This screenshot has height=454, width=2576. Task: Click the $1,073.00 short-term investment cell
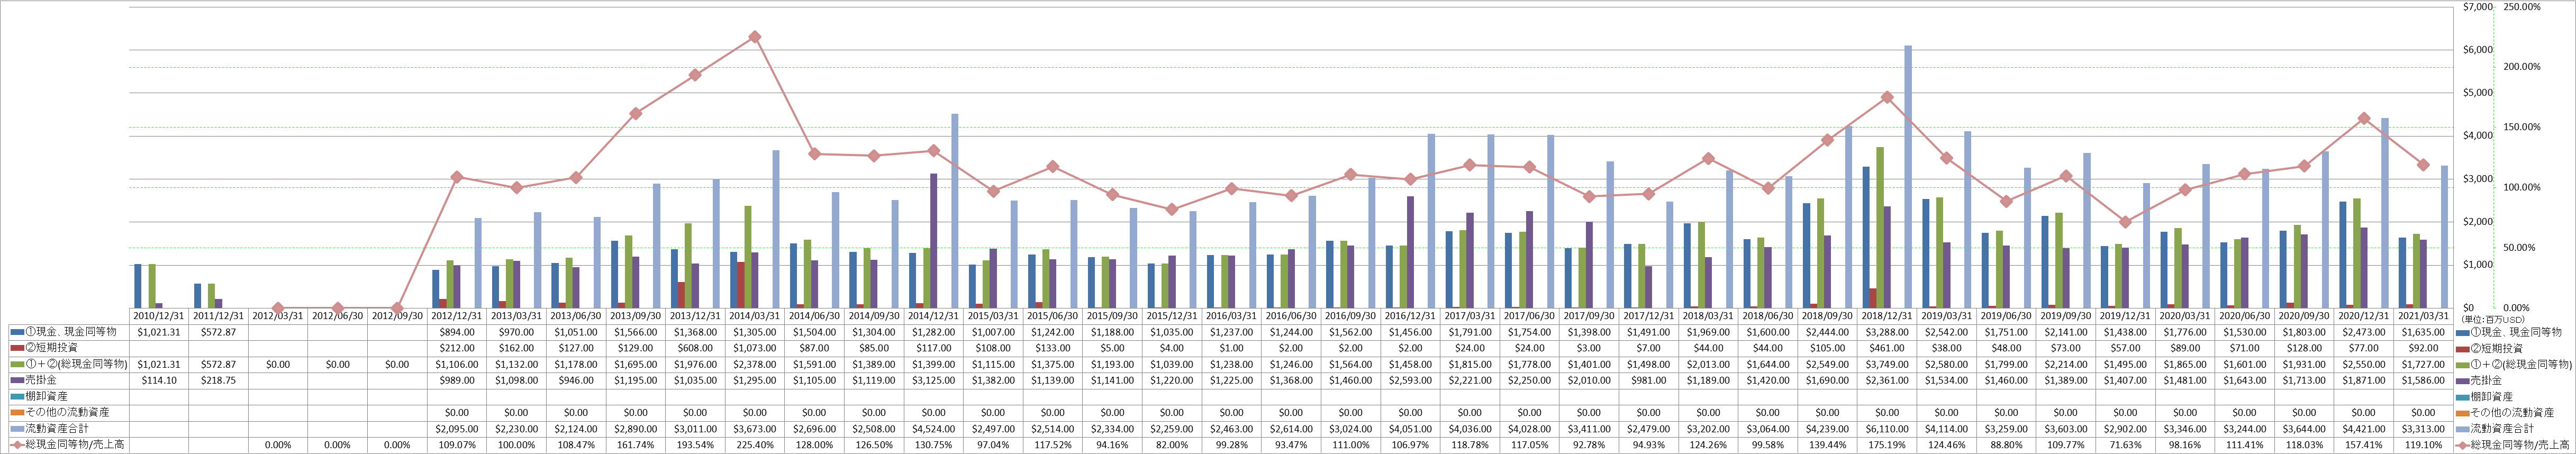pyautogui.click(x=754, y=348)
